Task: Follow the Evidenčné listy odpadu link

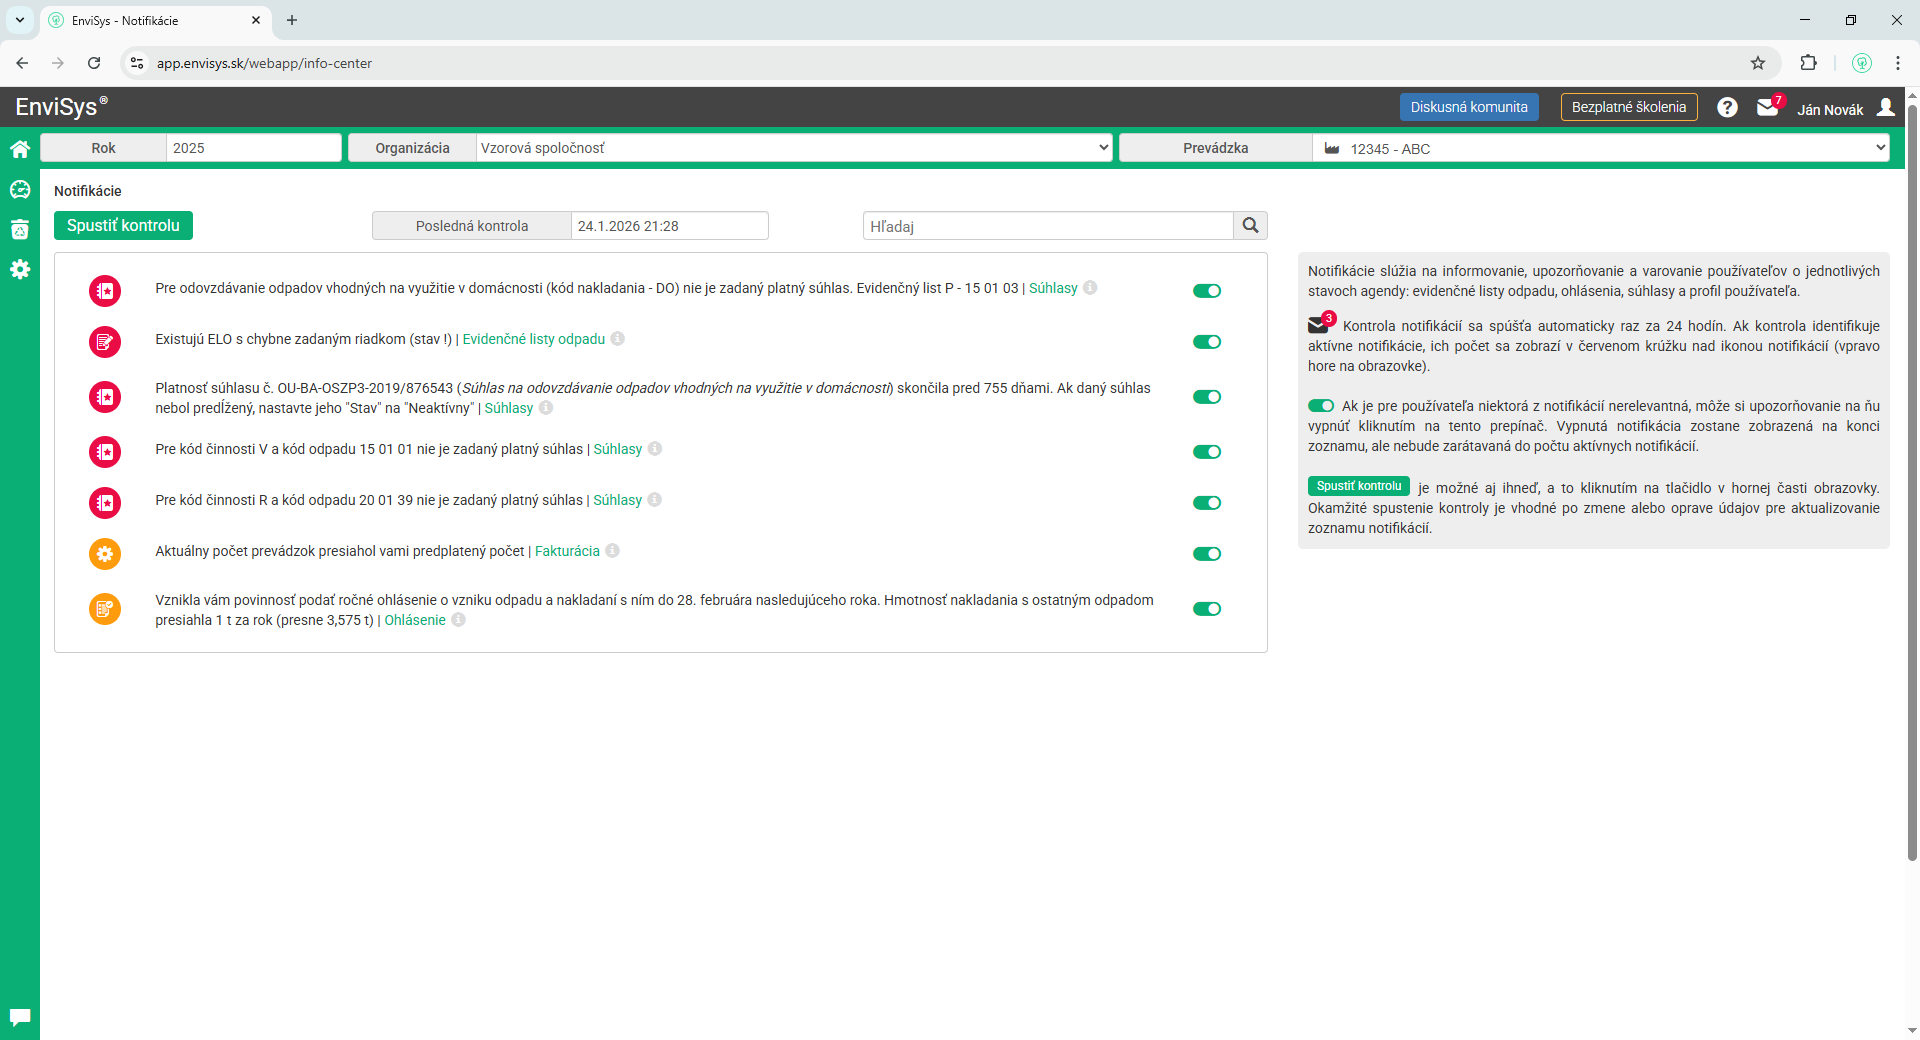Action: point(533,339)
